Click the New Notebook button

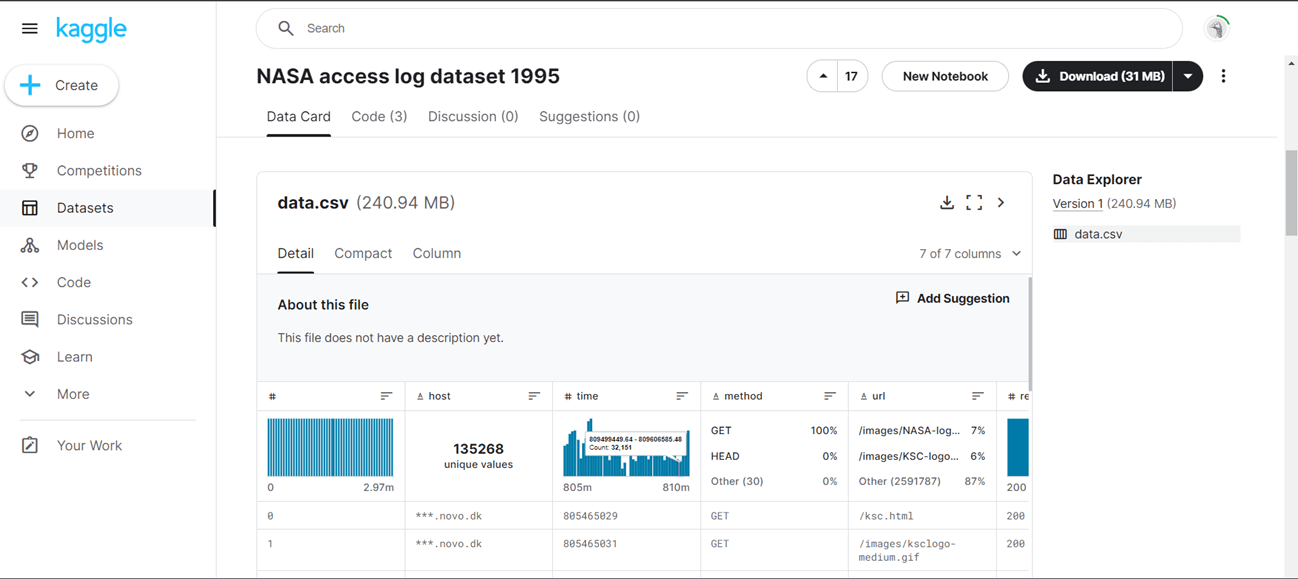(x=945, y=76)
